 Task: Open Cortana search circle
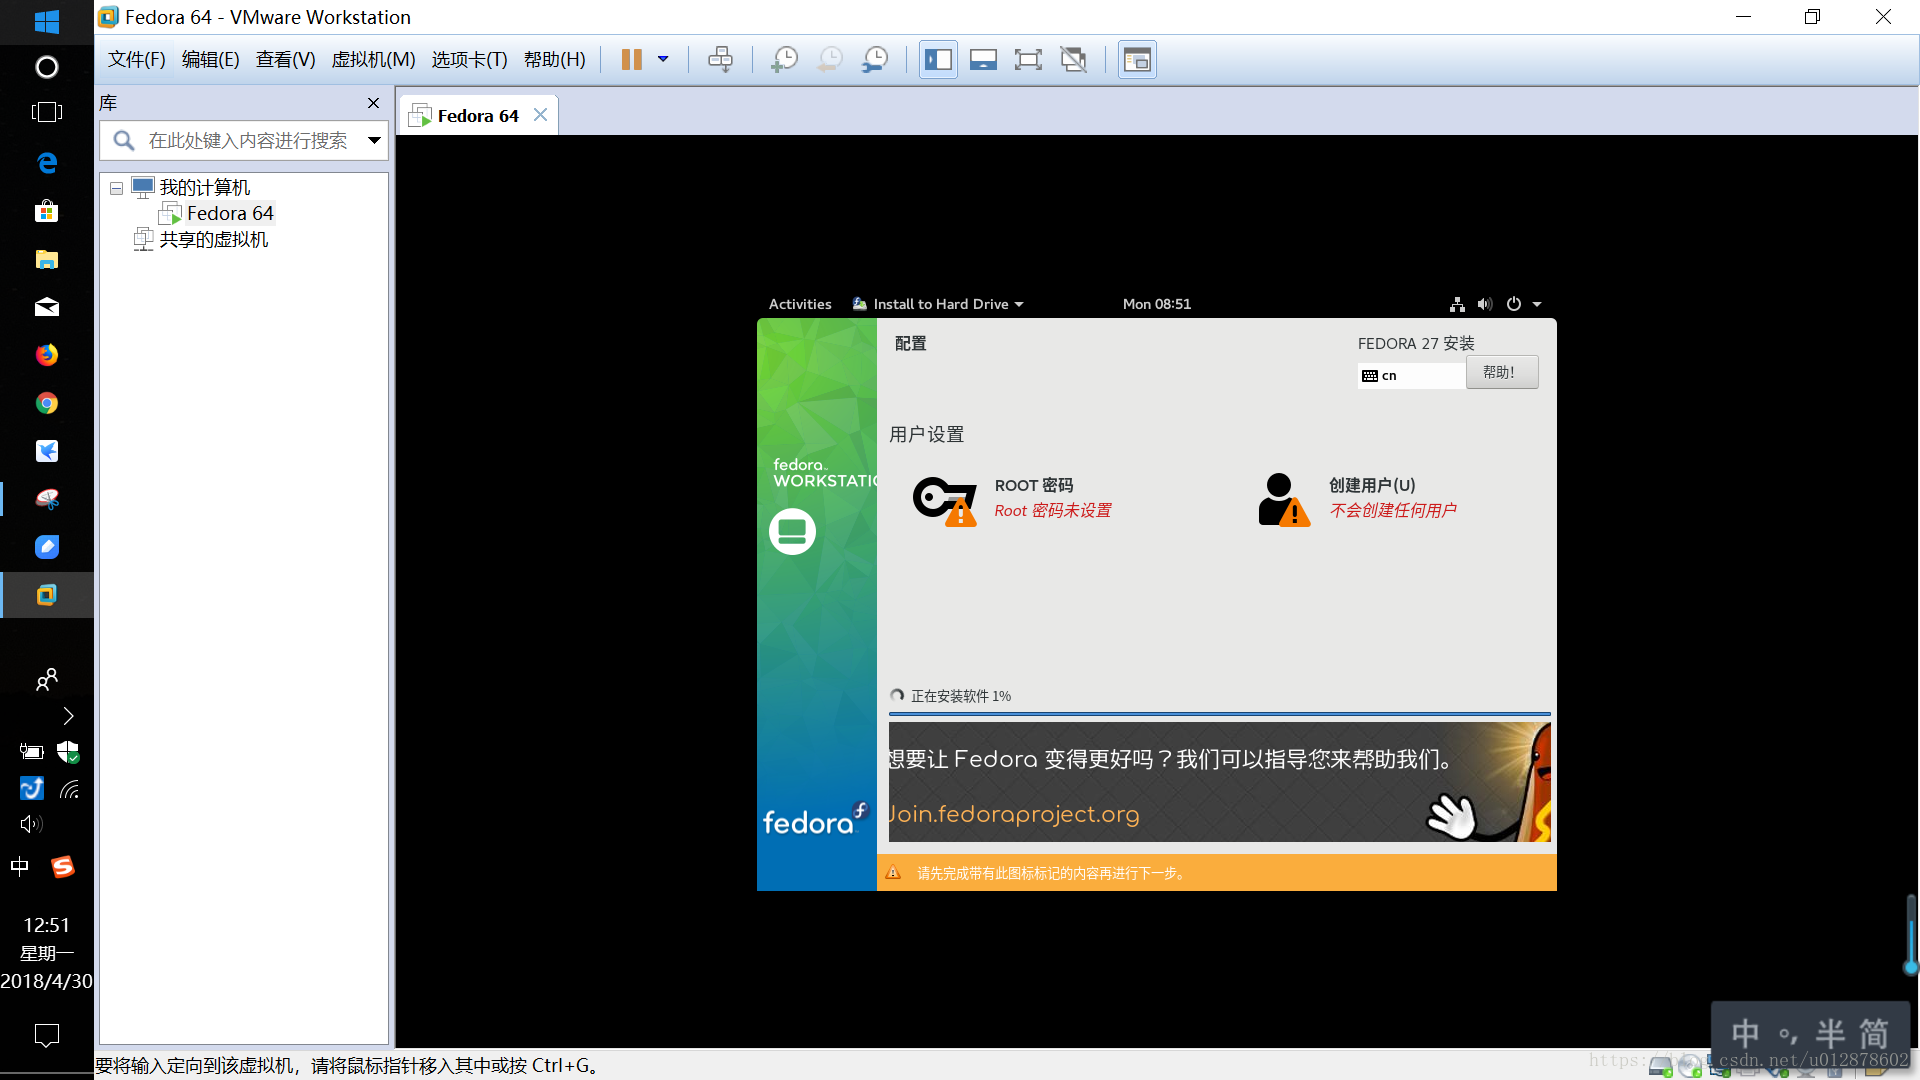pos(46,67)
